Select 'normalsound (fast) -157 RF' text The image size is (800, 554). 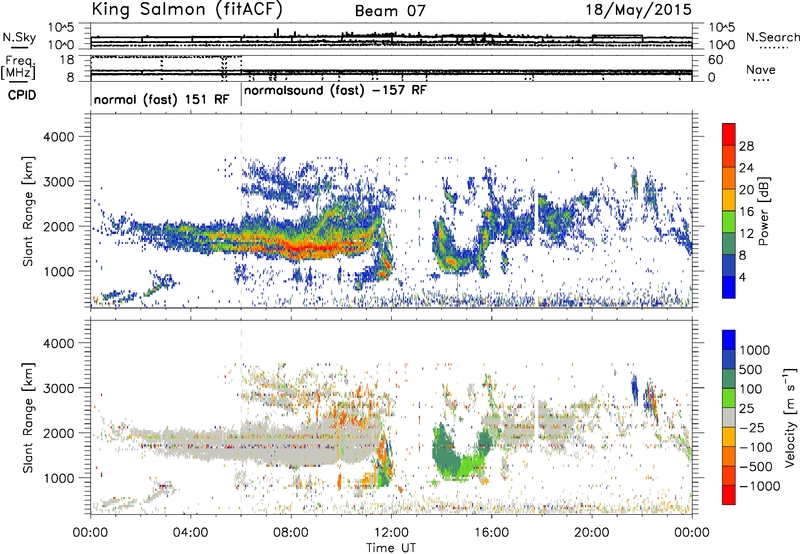tap(336, 91)
